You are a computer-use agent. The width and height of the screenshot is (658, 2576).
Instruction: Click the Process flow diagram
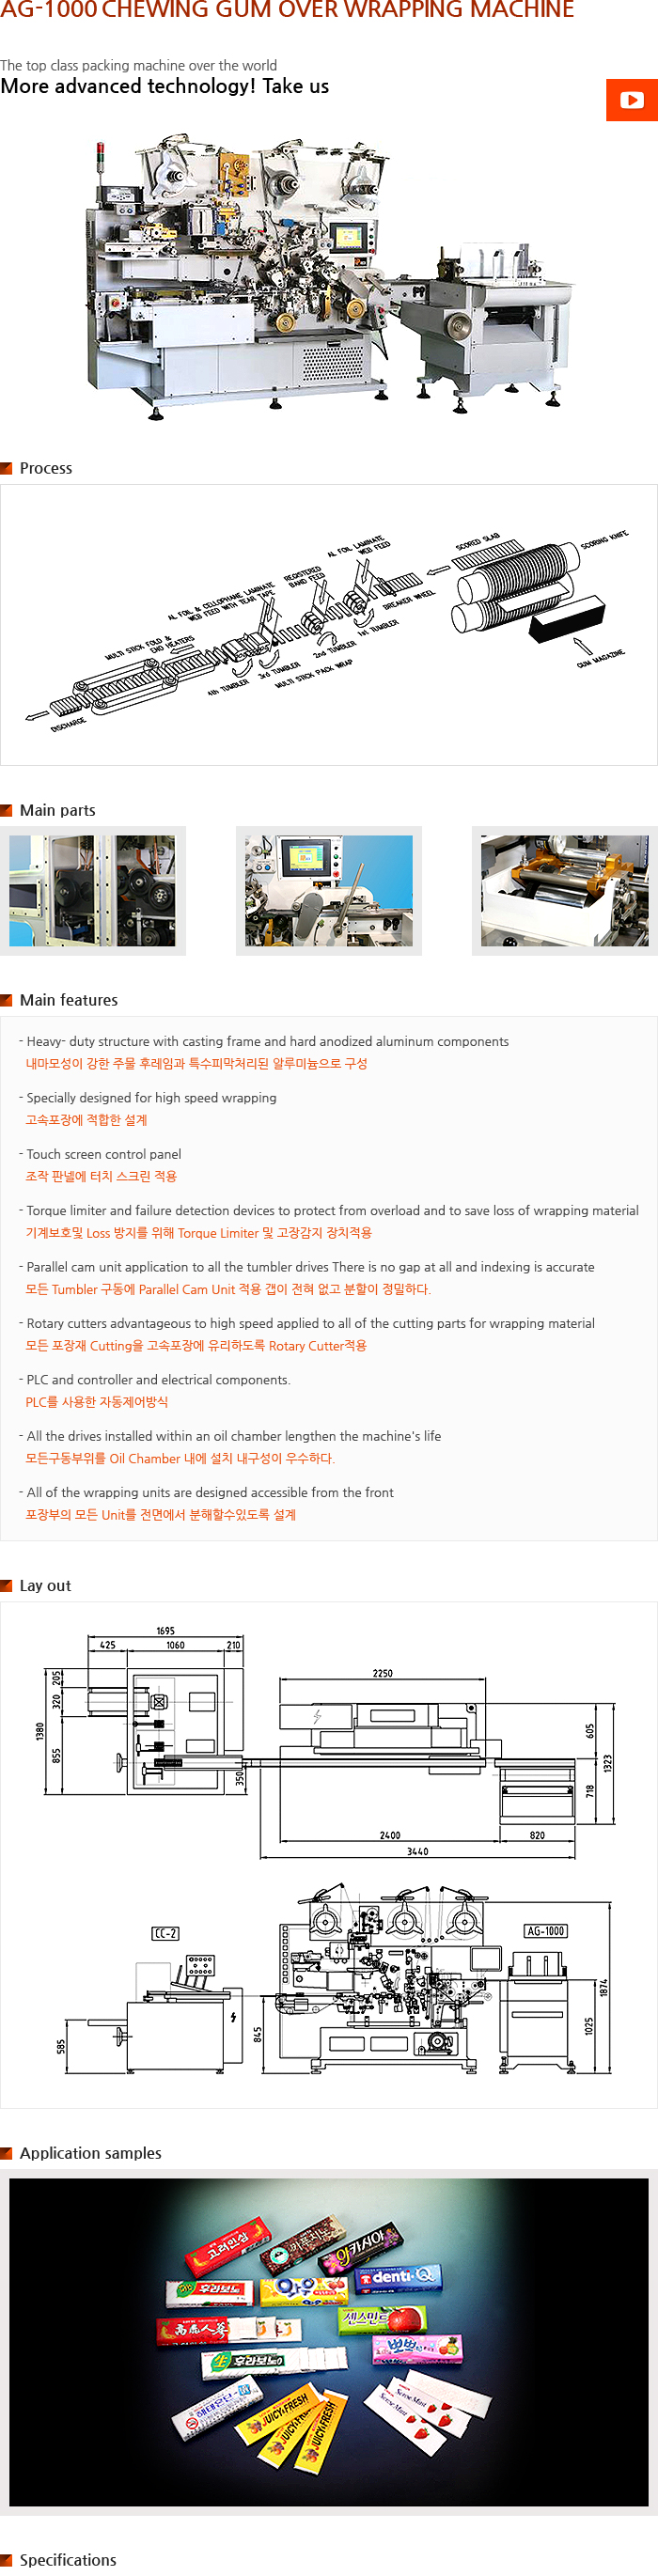(328, 625)
